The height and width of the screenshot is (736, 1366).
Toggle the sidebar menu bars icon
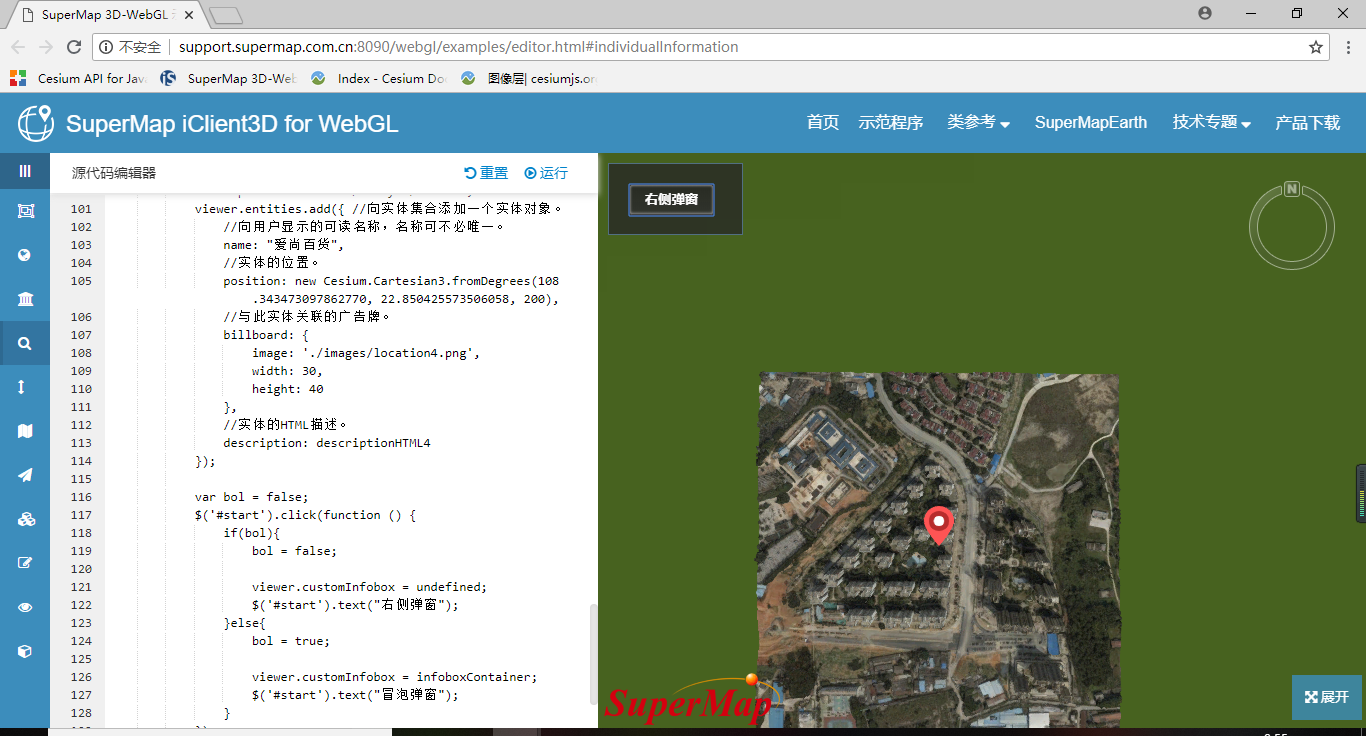pyautogui.click(x=25, y=171)
